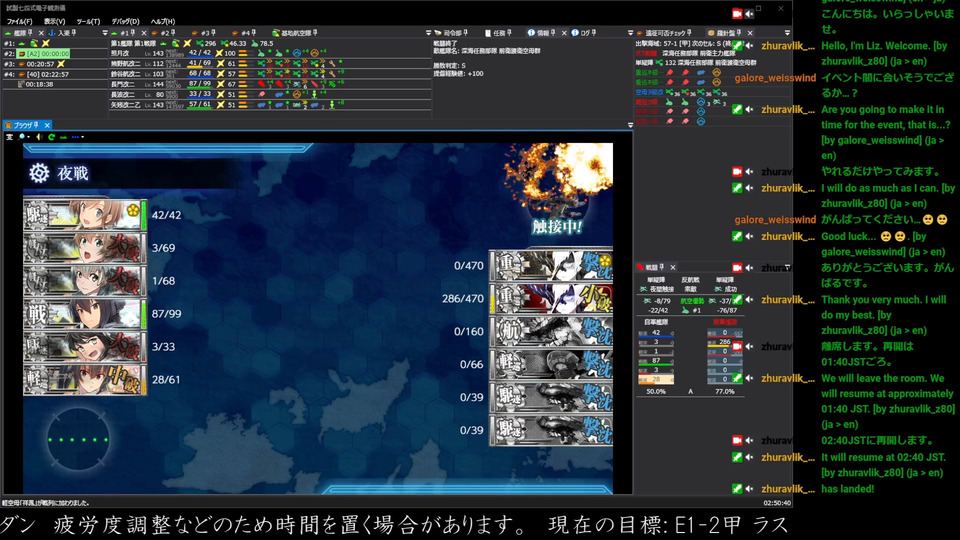Click the green sword icon beside Good luck
960x540 pixels.
[737, 236]
